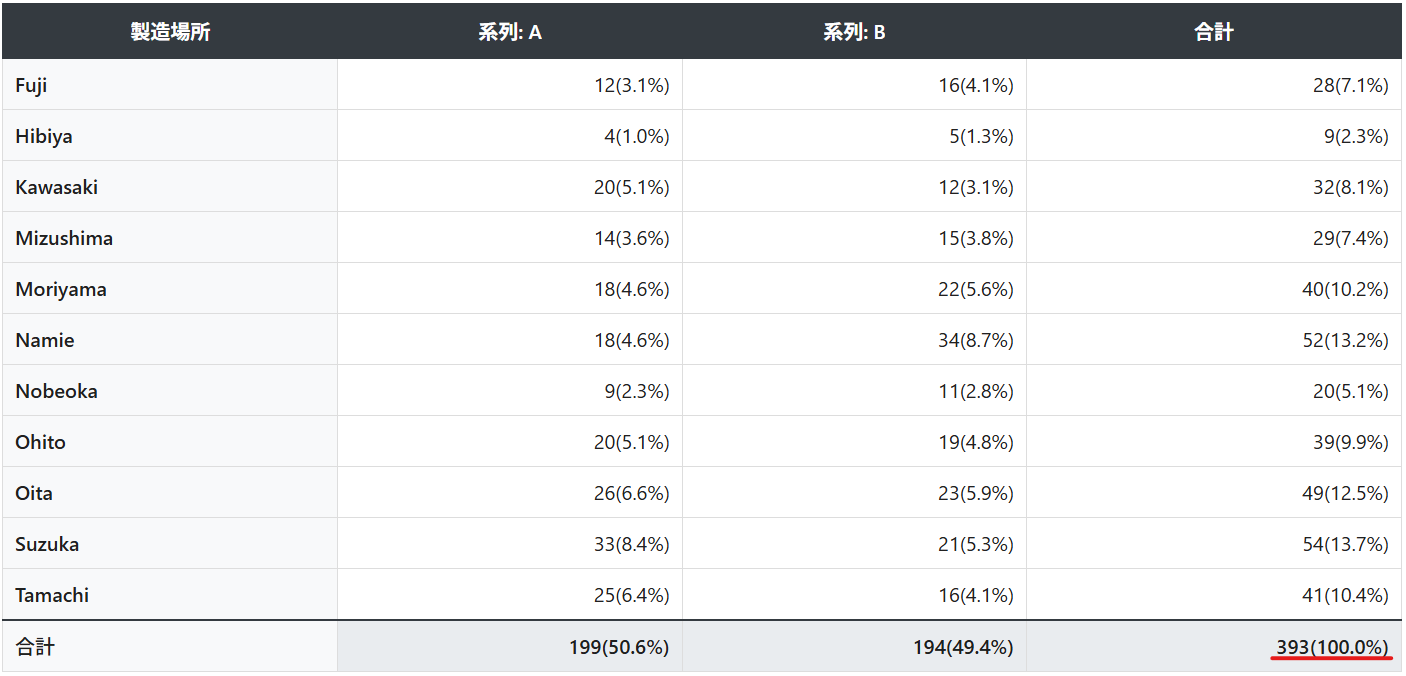This screenshot has width=1406, height=676.
Task: Click Suzuka's 54(13.7%) total cell
Action: [1346, 544]
